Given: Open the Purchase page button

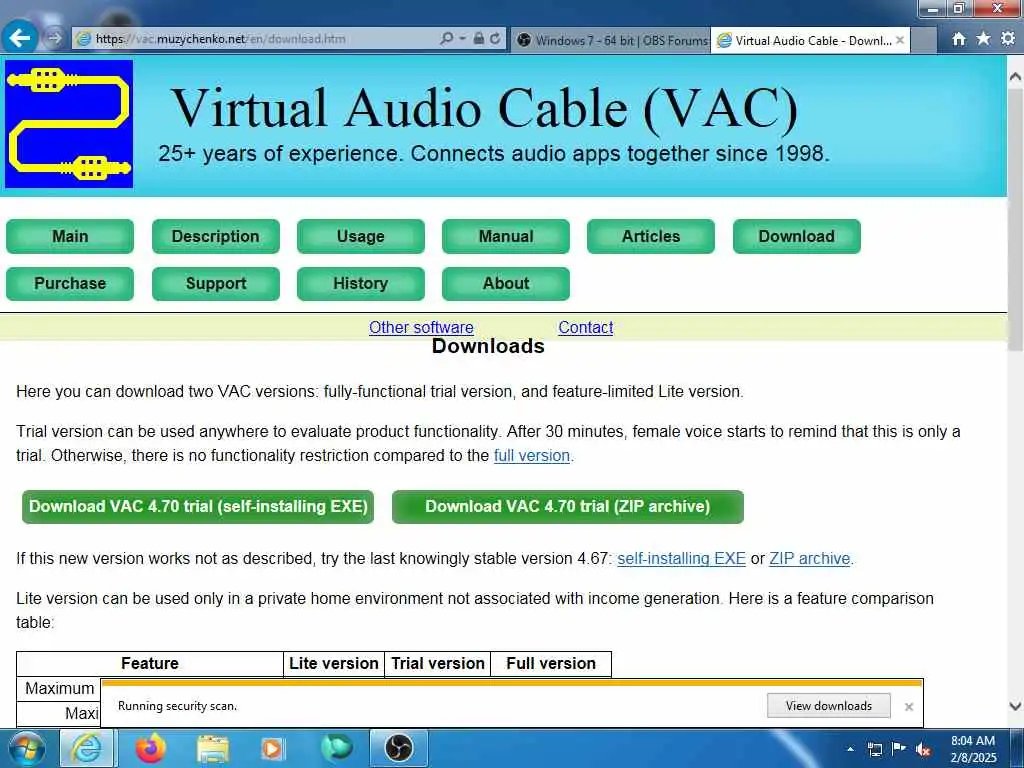Looking at the screenshot, I should click(x=70, y=283).
